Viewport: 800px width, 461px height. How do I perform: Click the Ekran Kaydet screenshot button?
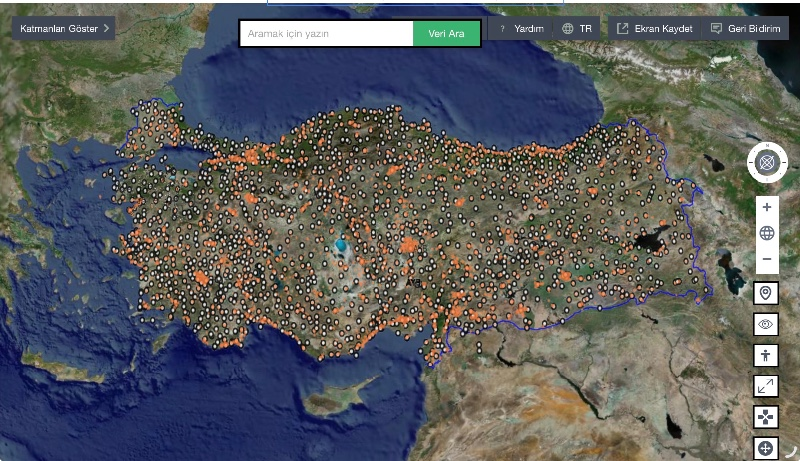655,29
